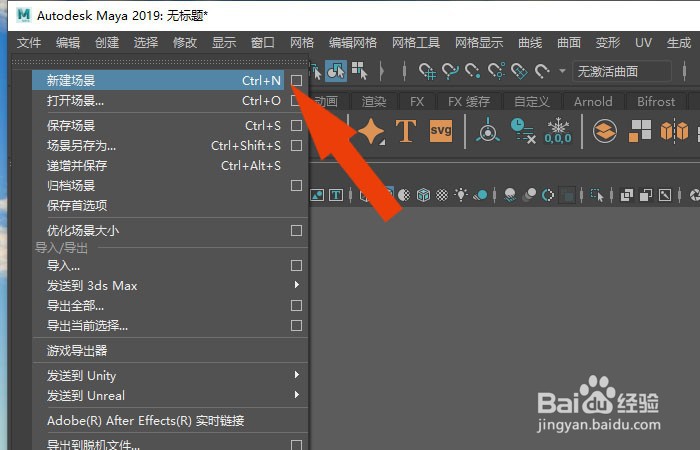Expand the 发送到 Unreal submenu

170,396
